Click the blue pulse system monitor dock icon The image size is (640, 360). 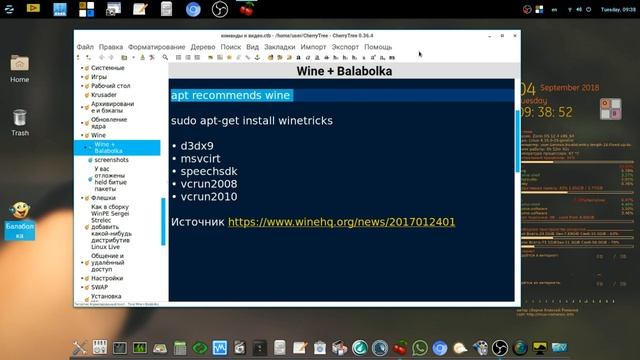pyautogui.click(x=220, y=348)
